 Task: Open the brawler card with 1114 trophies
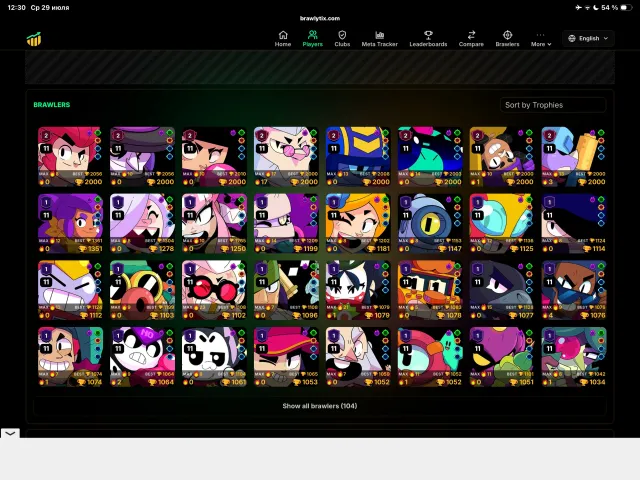574,223
